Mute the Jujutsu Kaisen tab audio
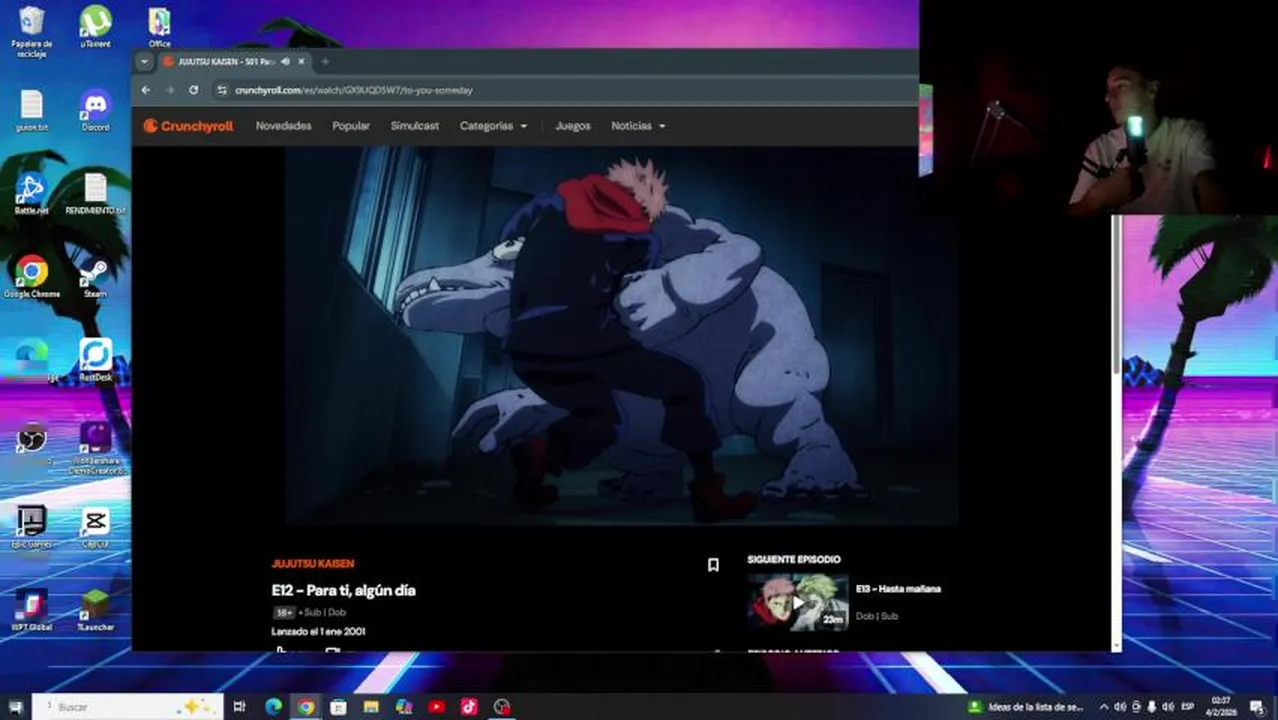This screenshot has width=1278, height=720. point(285,62)
